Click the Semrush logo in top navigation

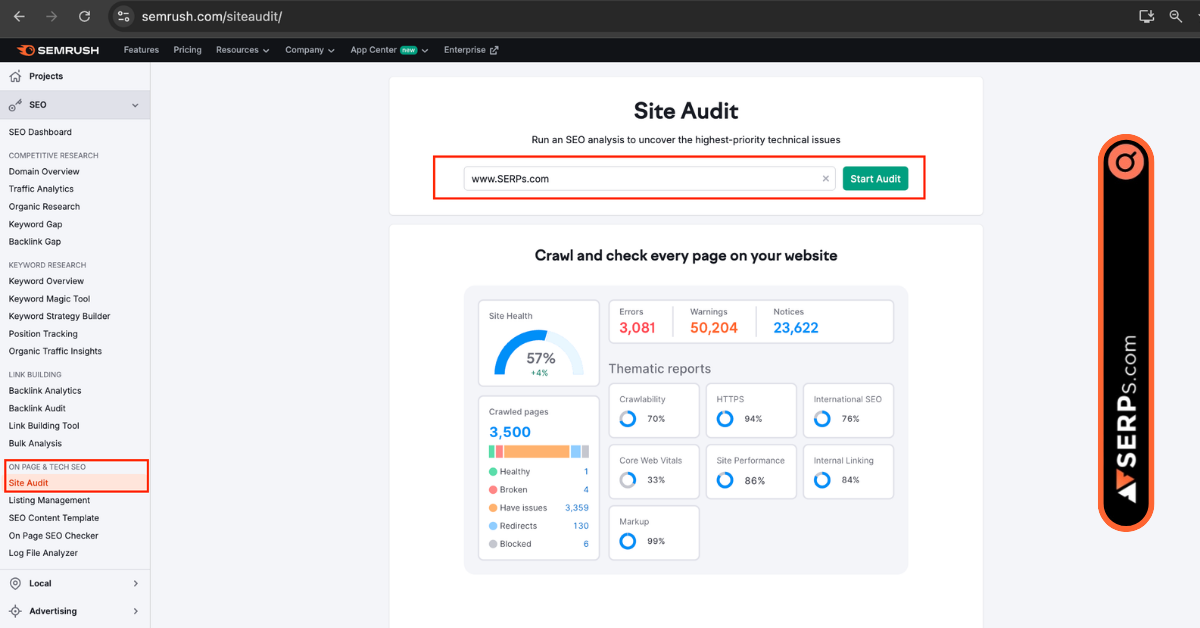click(55, 49)
